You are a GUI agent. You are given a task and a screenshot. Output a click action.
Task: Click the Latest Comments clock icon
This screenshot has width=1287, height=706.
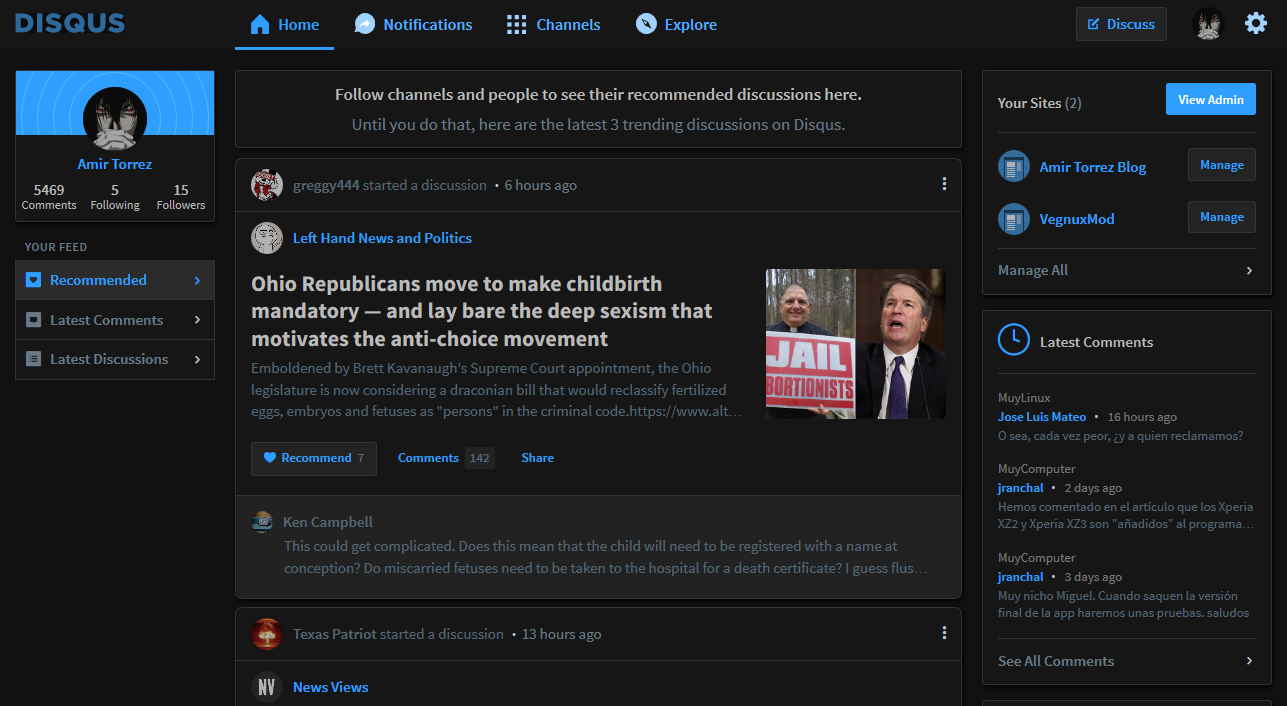coord(1014,340)
